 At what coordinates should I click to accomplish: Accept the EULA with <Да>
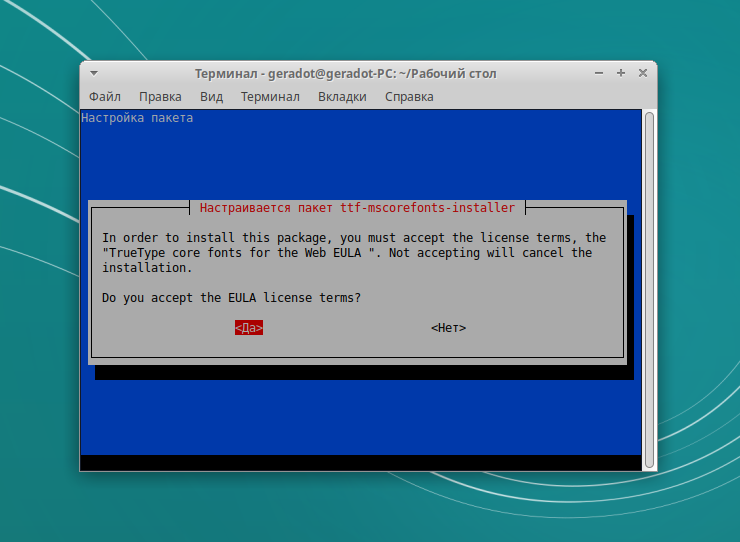249,328
